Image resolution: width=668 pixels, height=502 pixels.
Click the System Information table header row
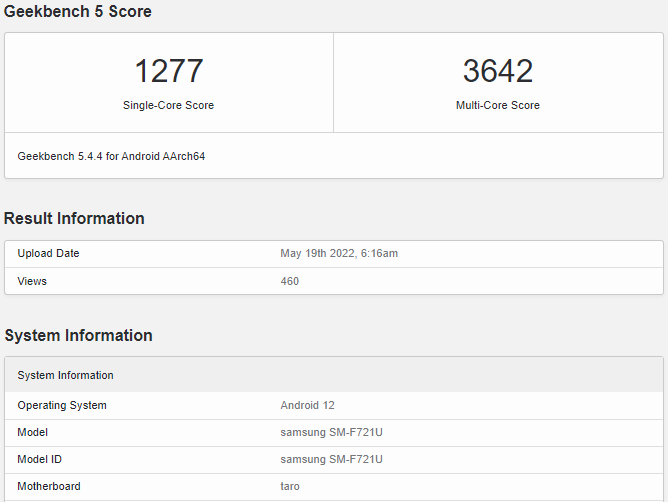point(65,375)
